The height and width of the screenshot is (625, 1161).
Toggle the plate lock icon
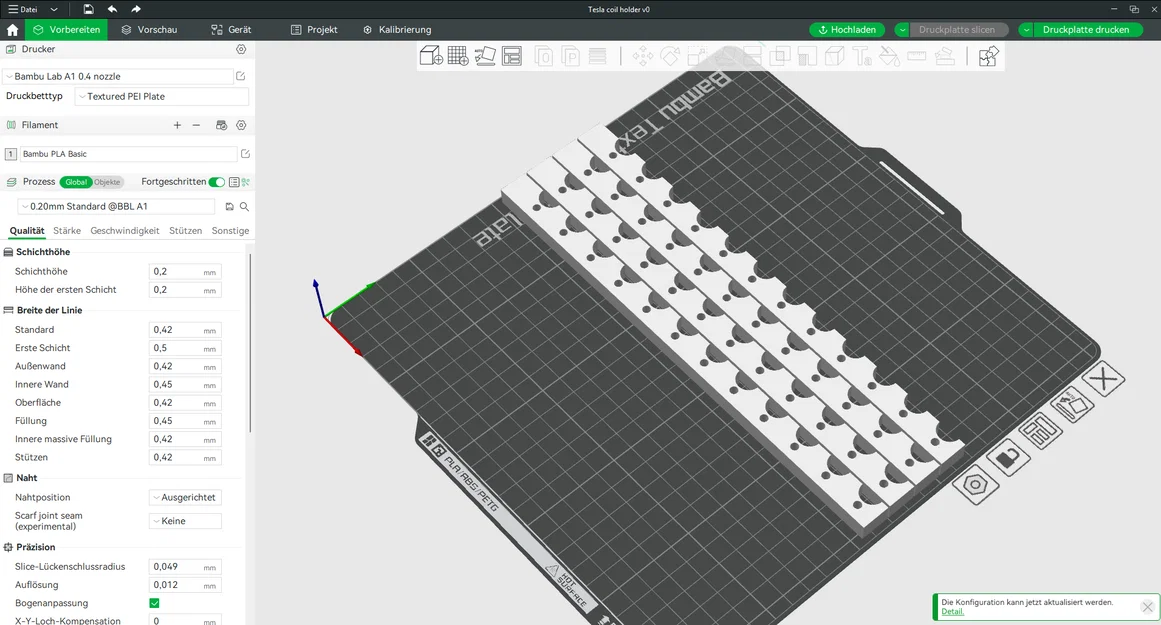click(1008, 457)
